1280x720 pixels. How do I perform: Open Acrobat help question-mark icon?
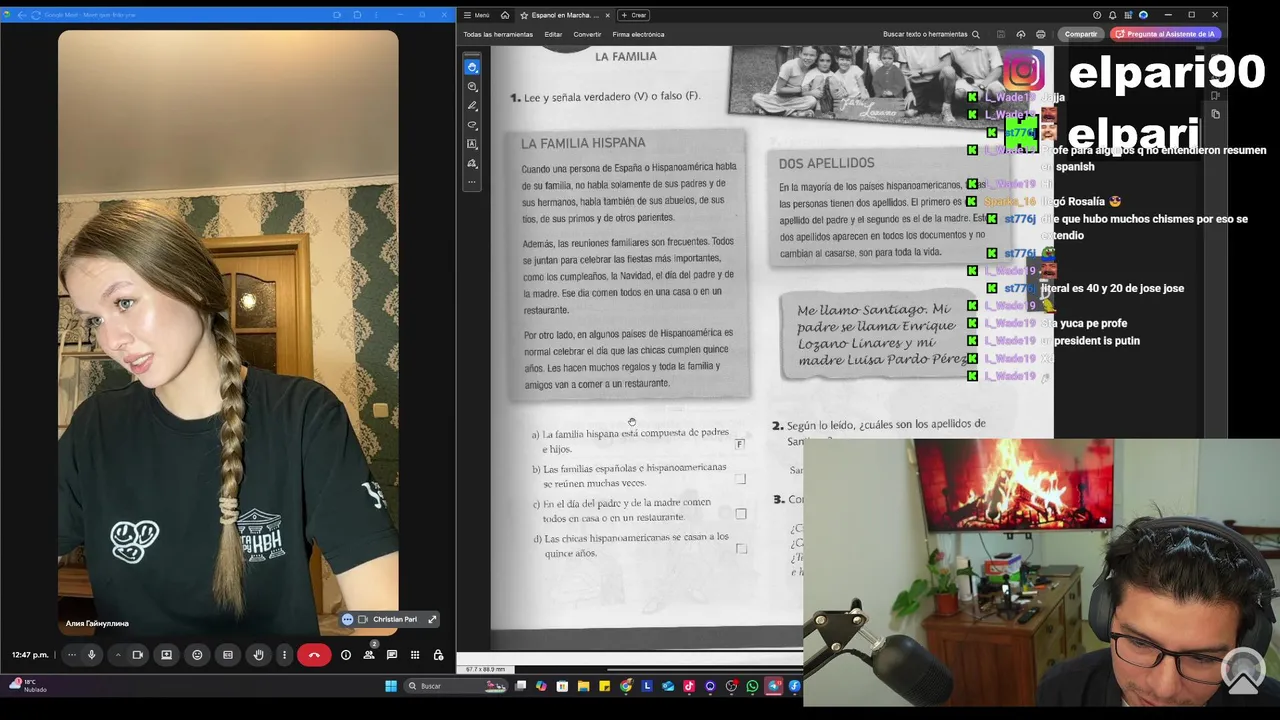point(1097,15)
